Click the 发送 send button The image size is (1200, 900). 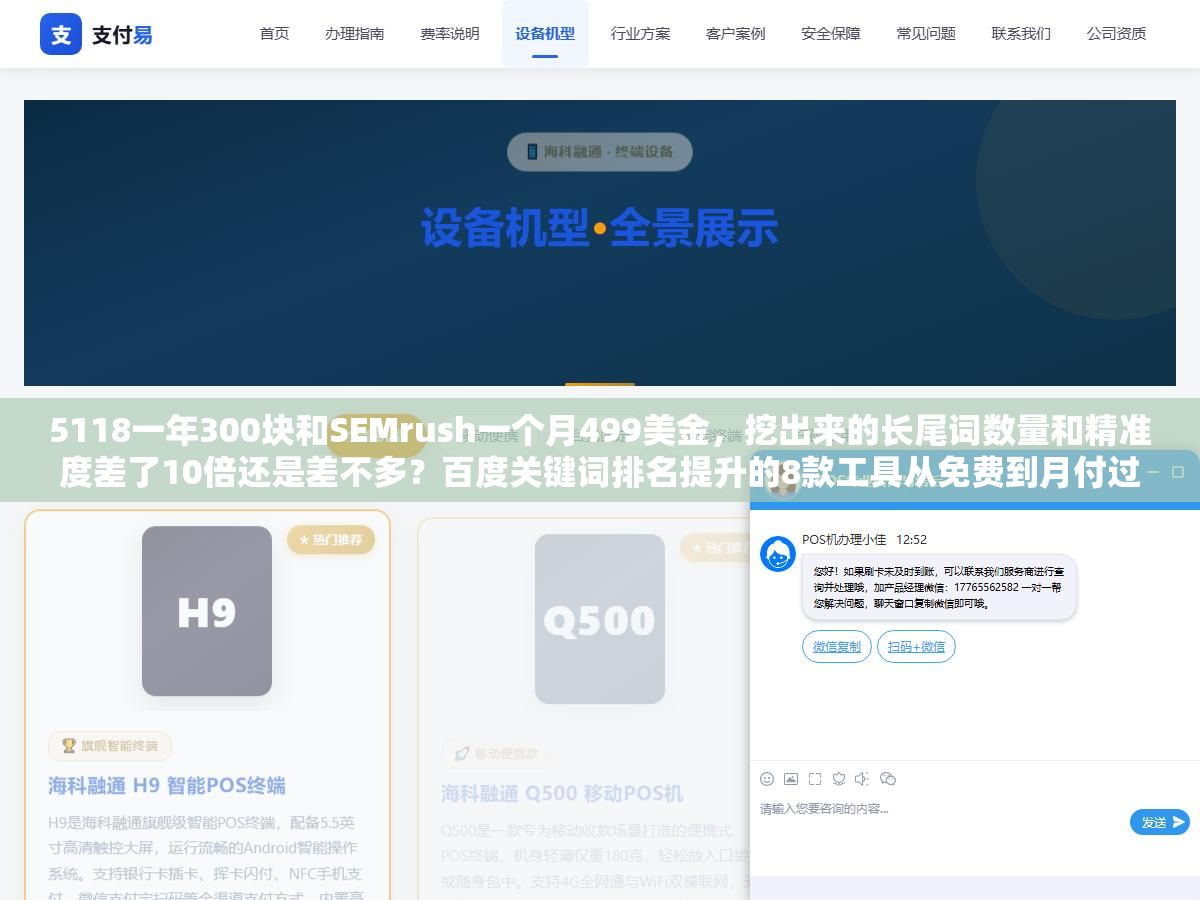pos(1160,822)
